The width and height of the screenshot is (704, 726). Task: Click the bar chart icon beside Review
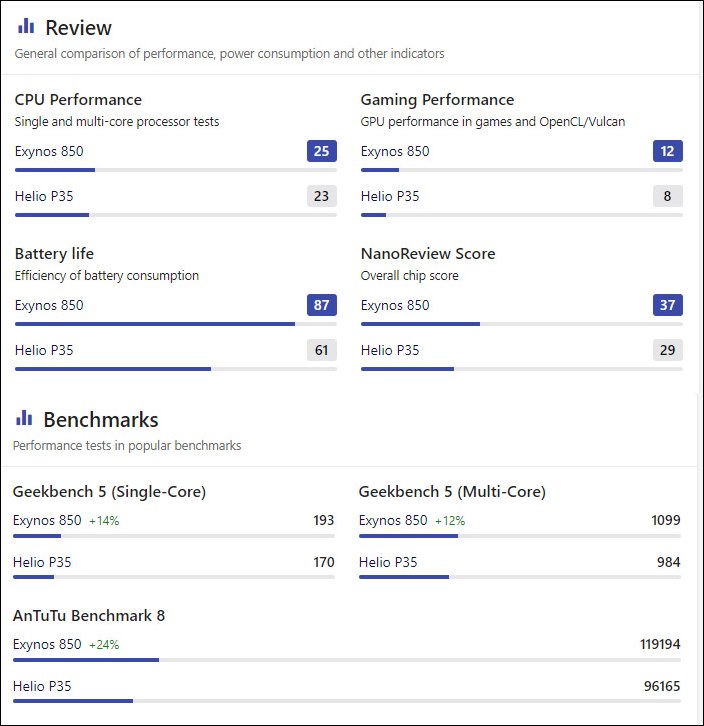point(26,26)
